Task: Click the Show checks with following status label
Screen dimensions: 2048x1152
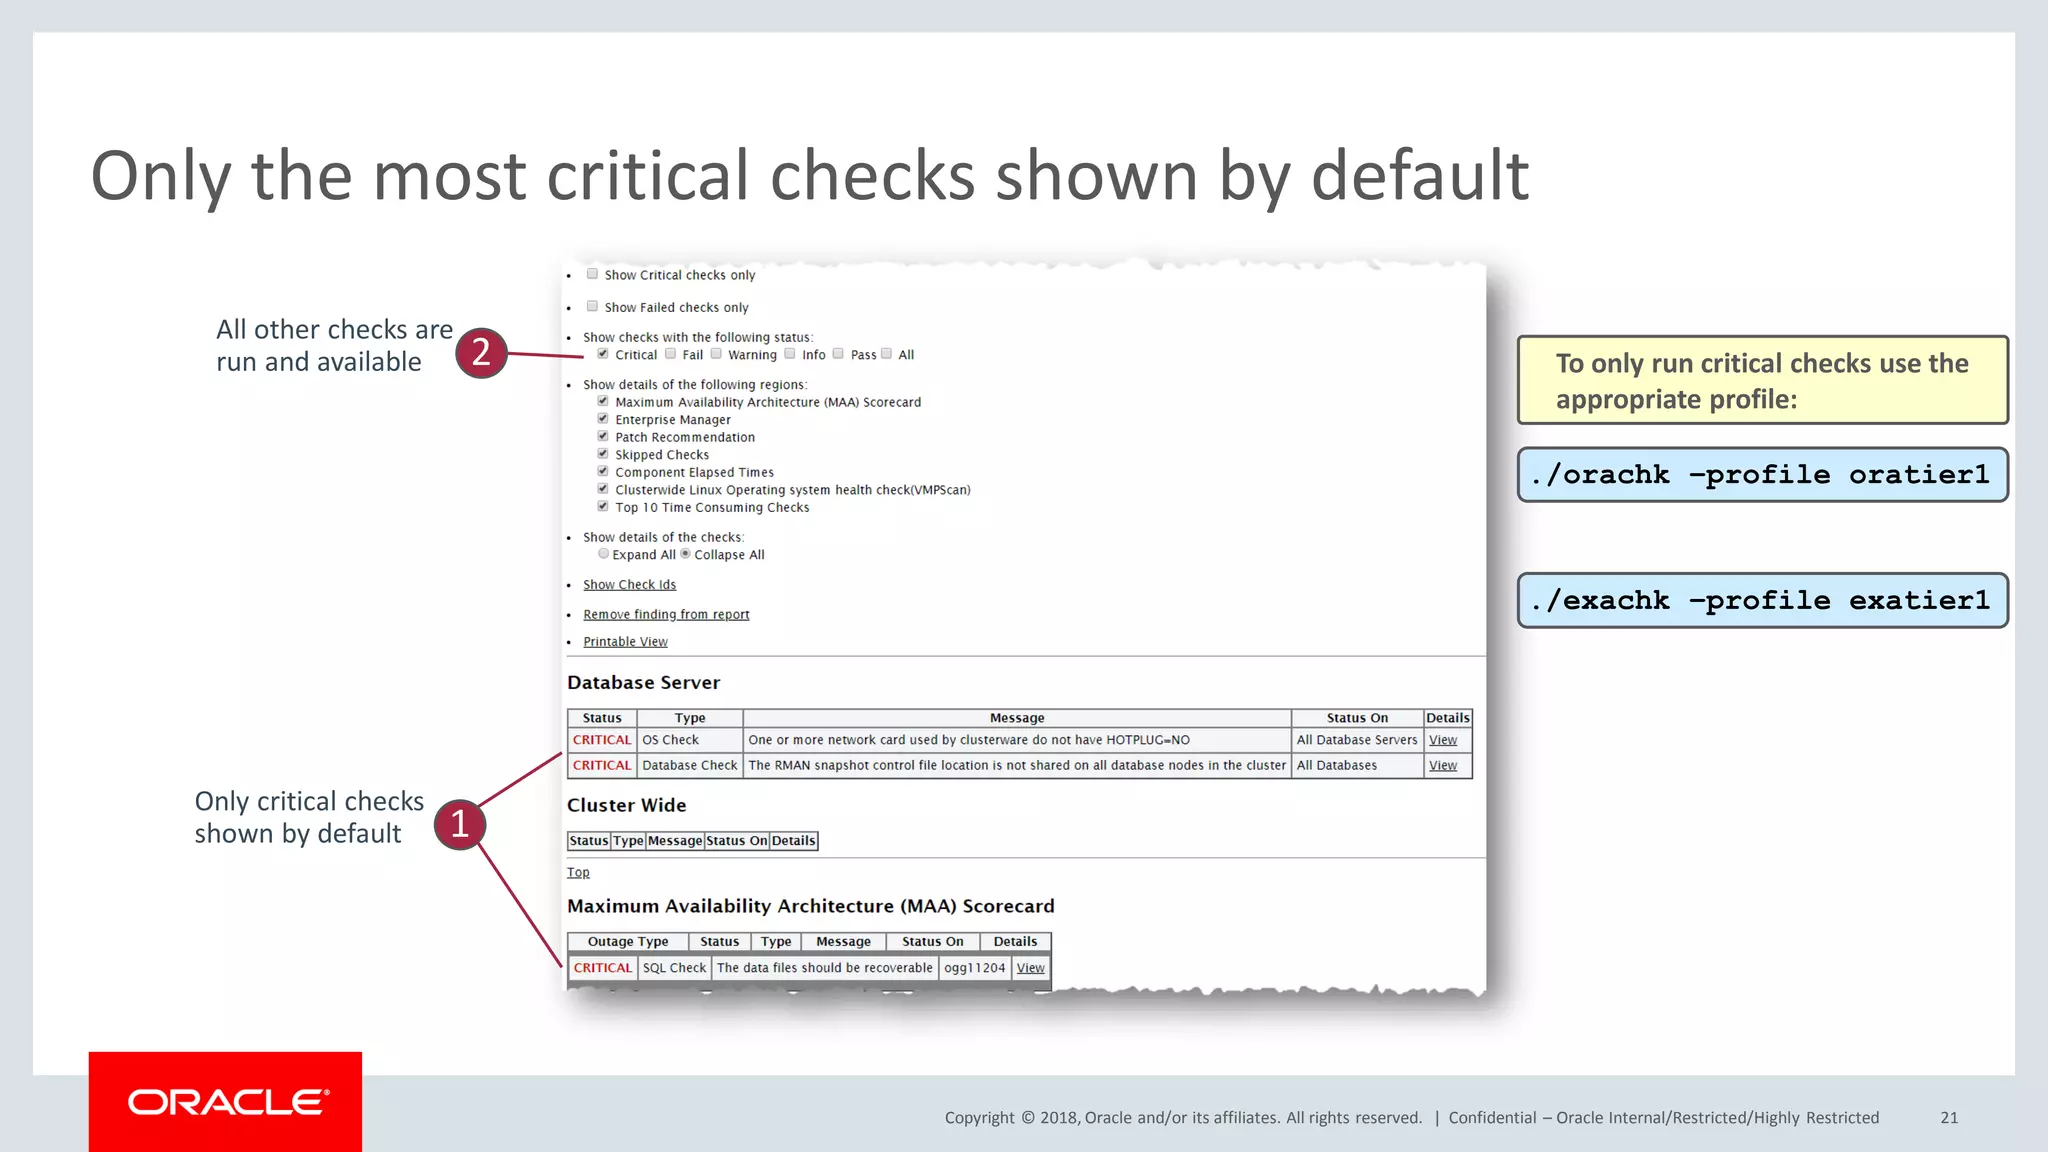Action: pyautogui.click(x=698, y=338)
